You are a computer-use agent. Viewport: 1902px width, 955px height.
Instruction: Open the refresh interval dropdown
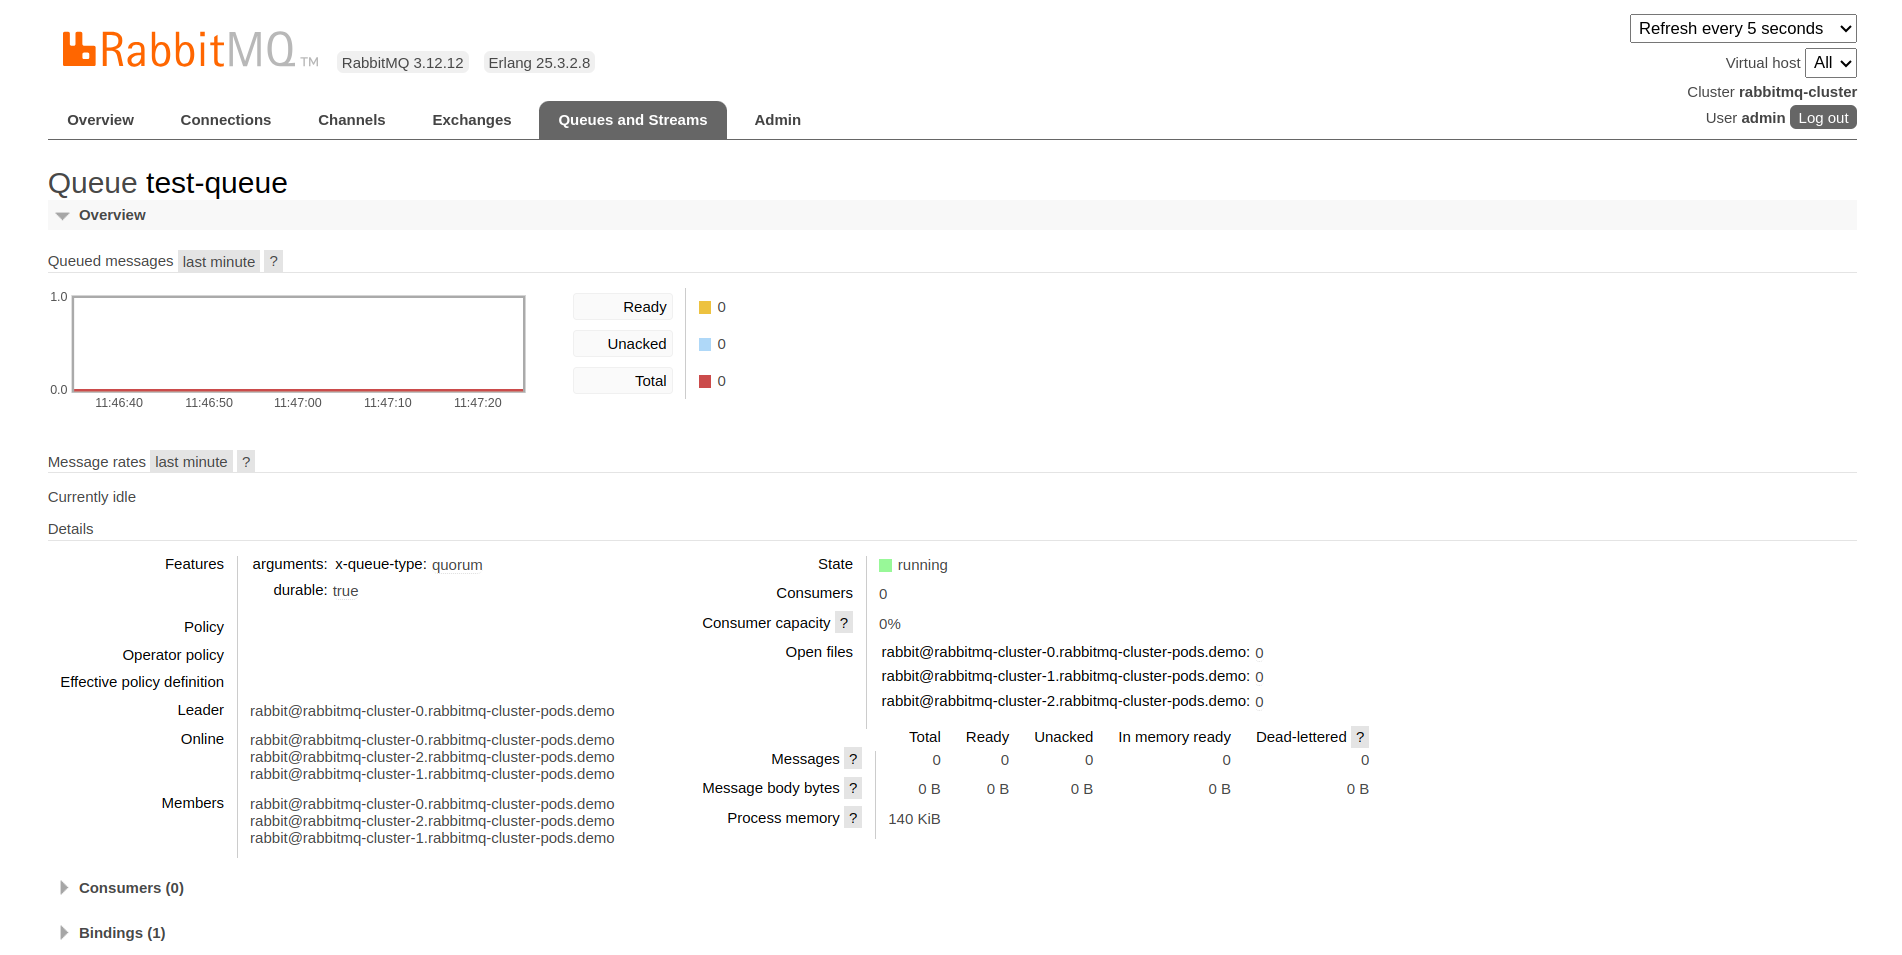(x=1742, y=28)
